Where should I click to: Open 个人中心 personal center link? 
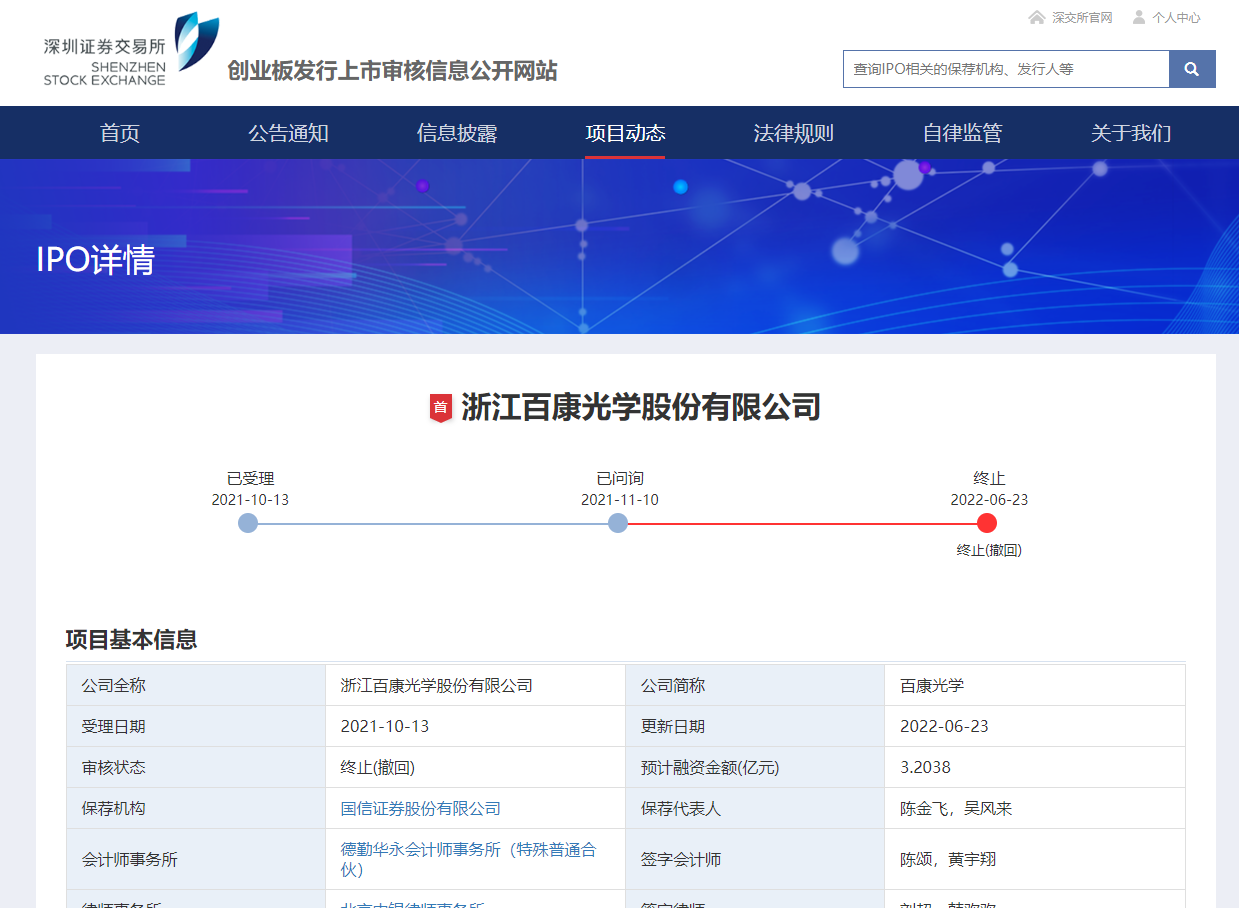tap(1176, 18)
